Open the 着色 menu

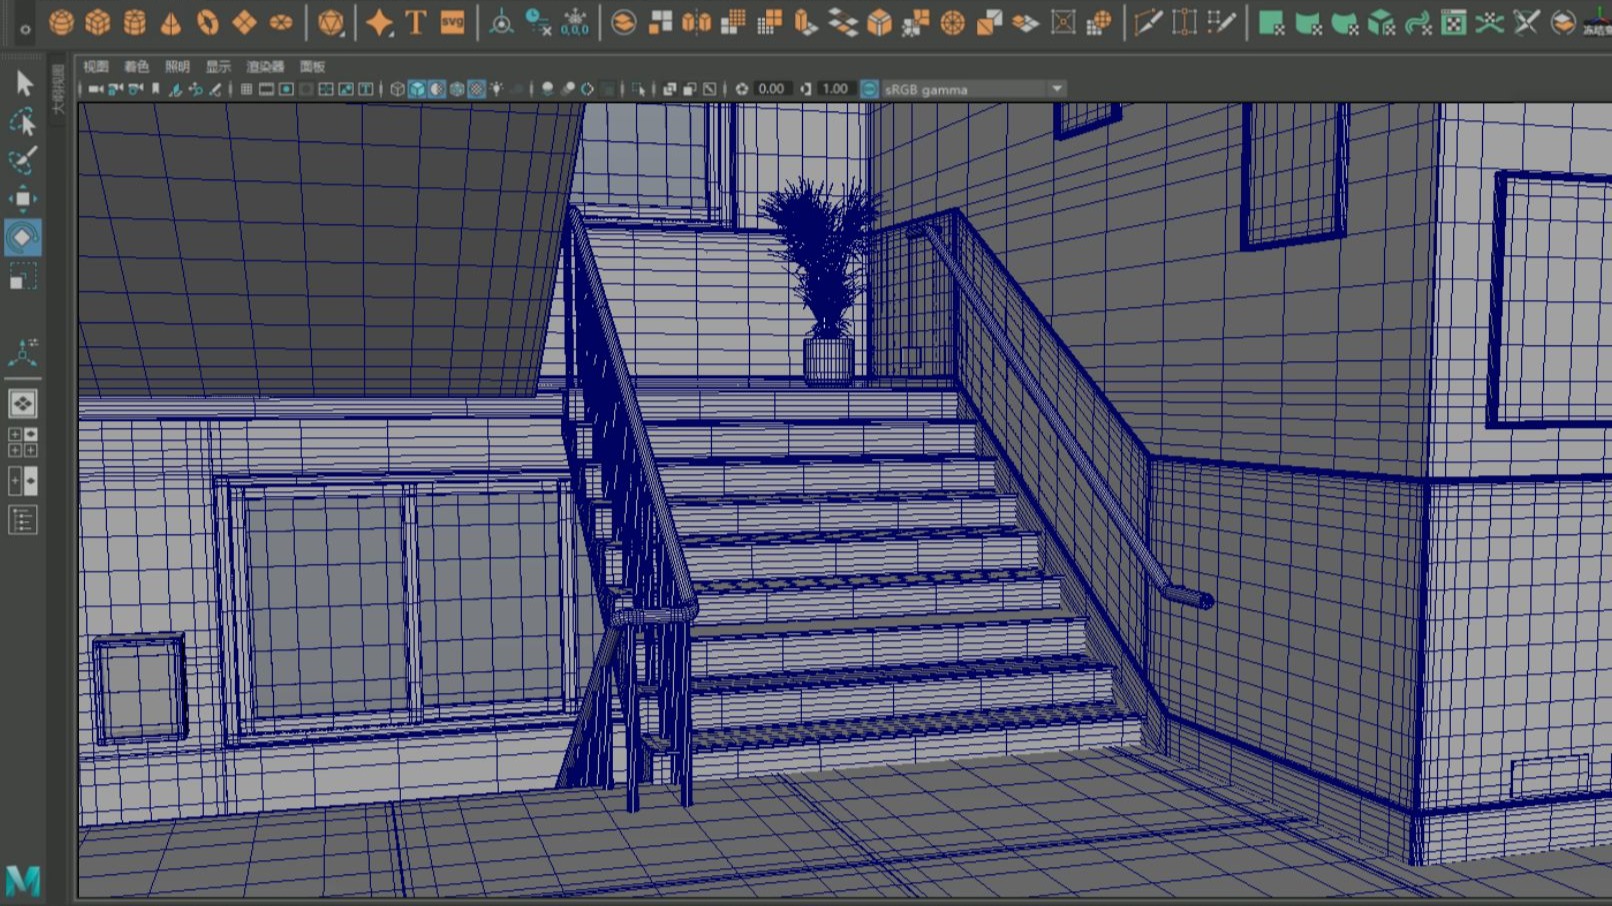(x=137, y=67)
